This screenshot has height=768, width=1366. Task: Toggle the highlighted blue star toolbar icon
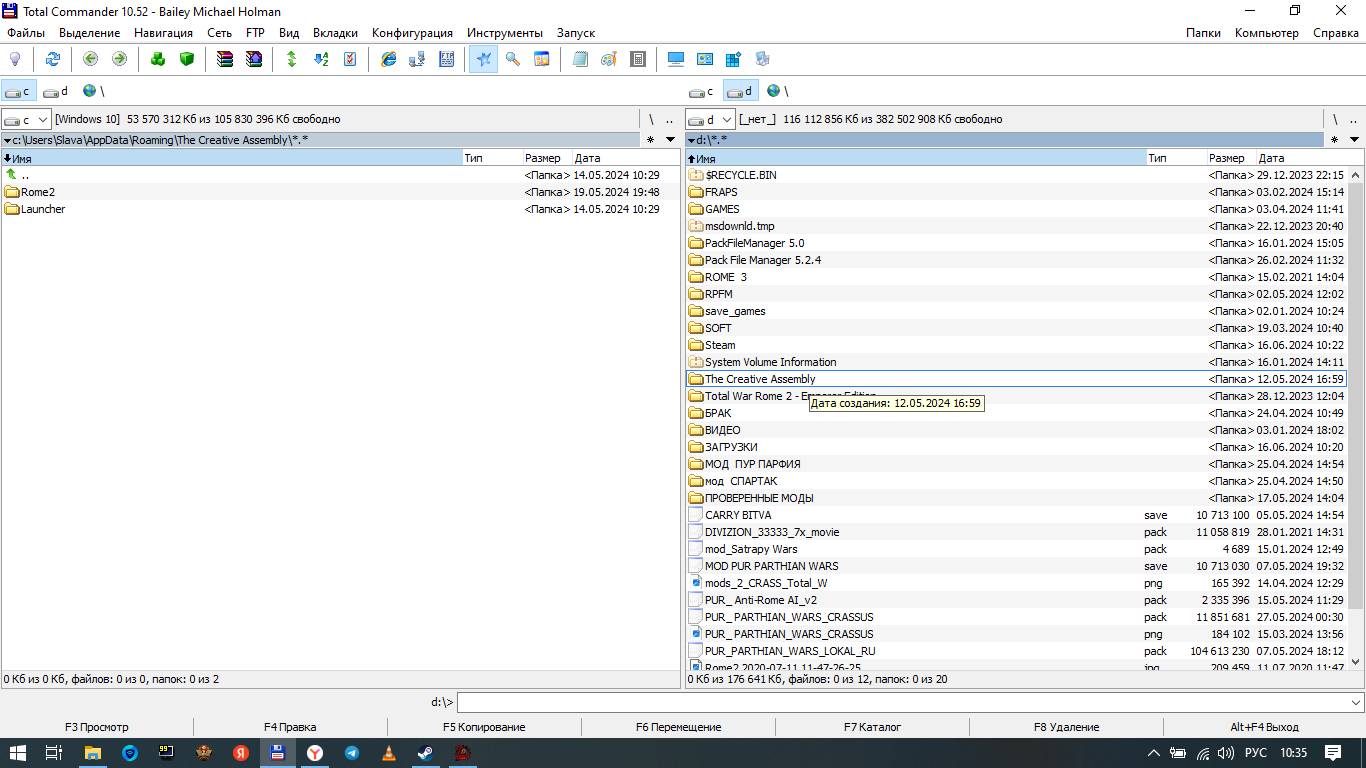(x=484, y=59)
